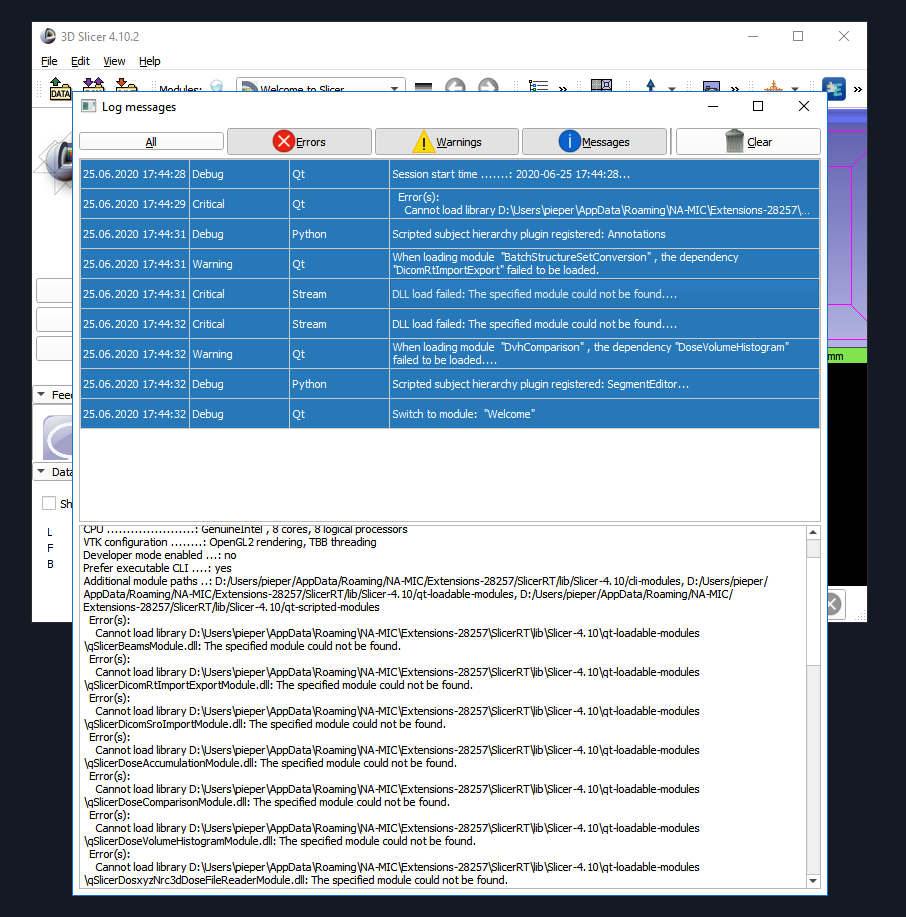Click the Errors filter with red X icon

tap(298, 141)
